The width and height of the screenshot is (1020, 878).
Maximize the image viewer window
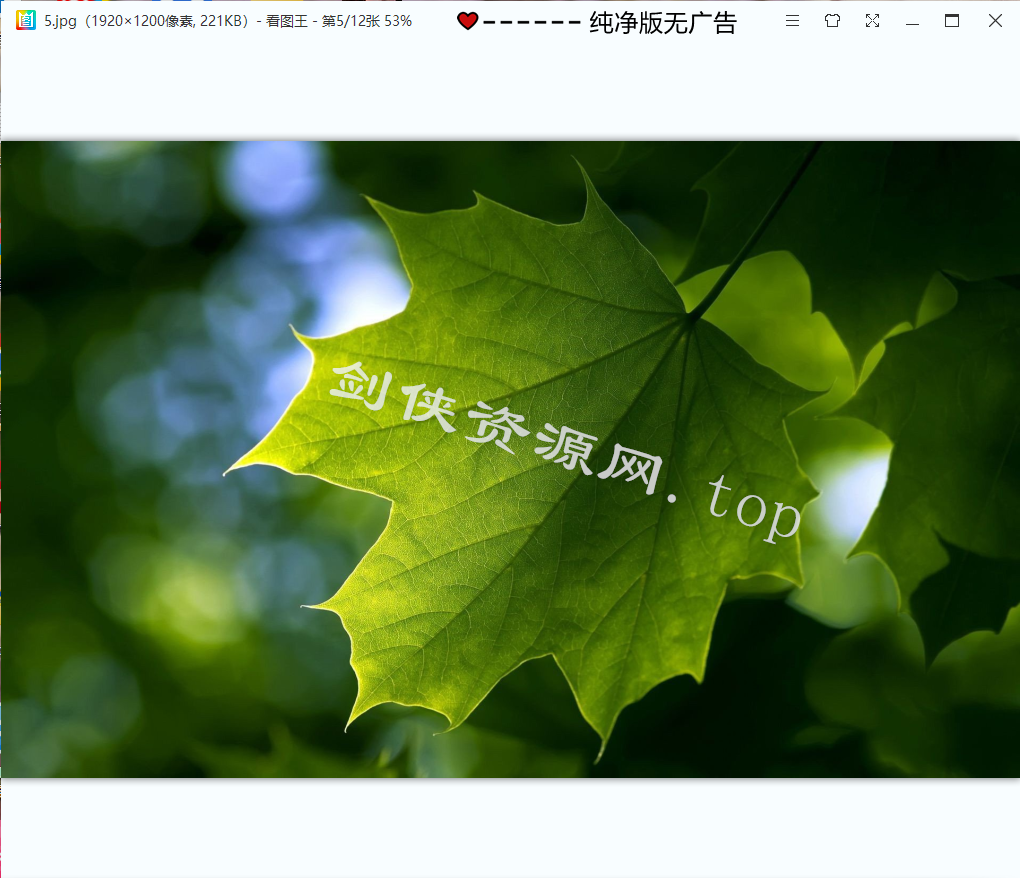click(952, 21)
